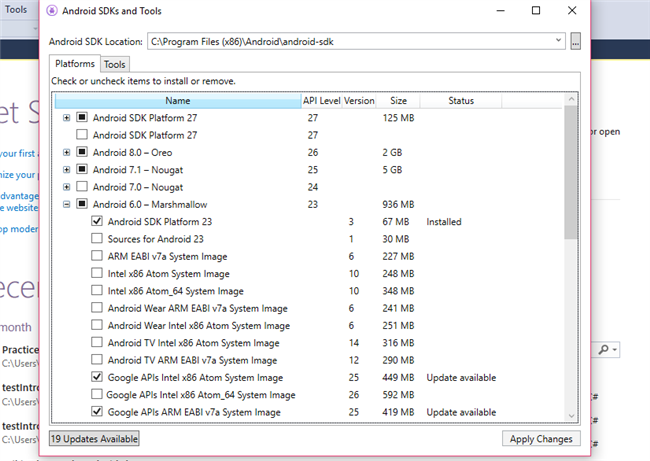
Task: Select the Sources for Android 23 row text
Action: 155,239
